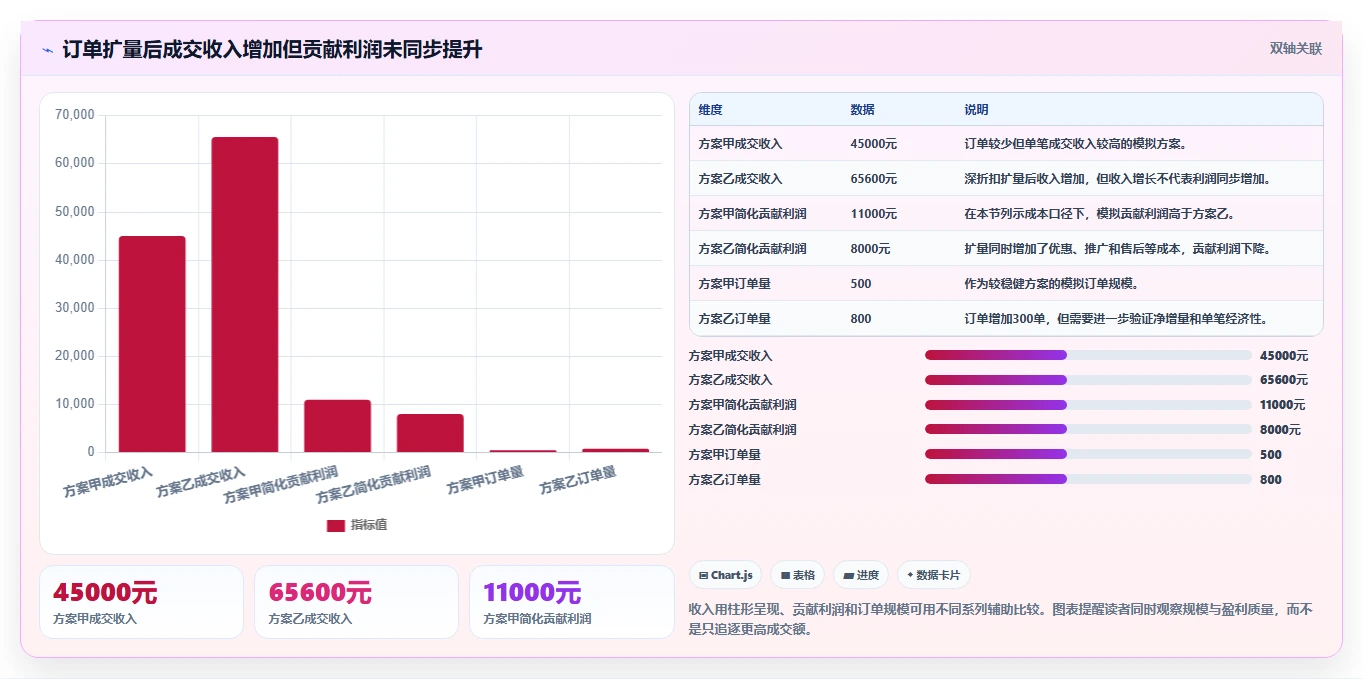This screenshot has width=1363, height=679.
Task: Click the 70,000 y-axis label
Action: click(x=74, y=115)
